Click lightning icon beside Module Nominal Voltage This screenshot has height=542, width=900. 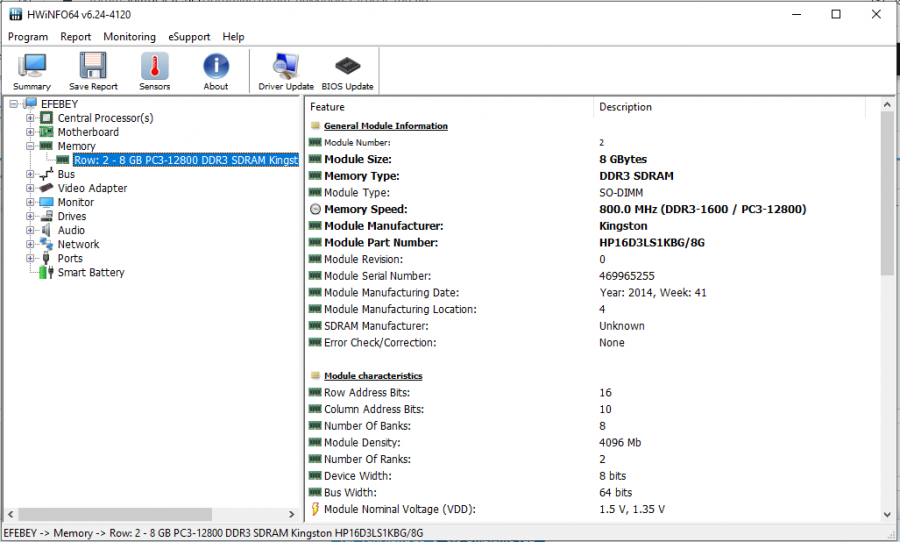[315, 509]
